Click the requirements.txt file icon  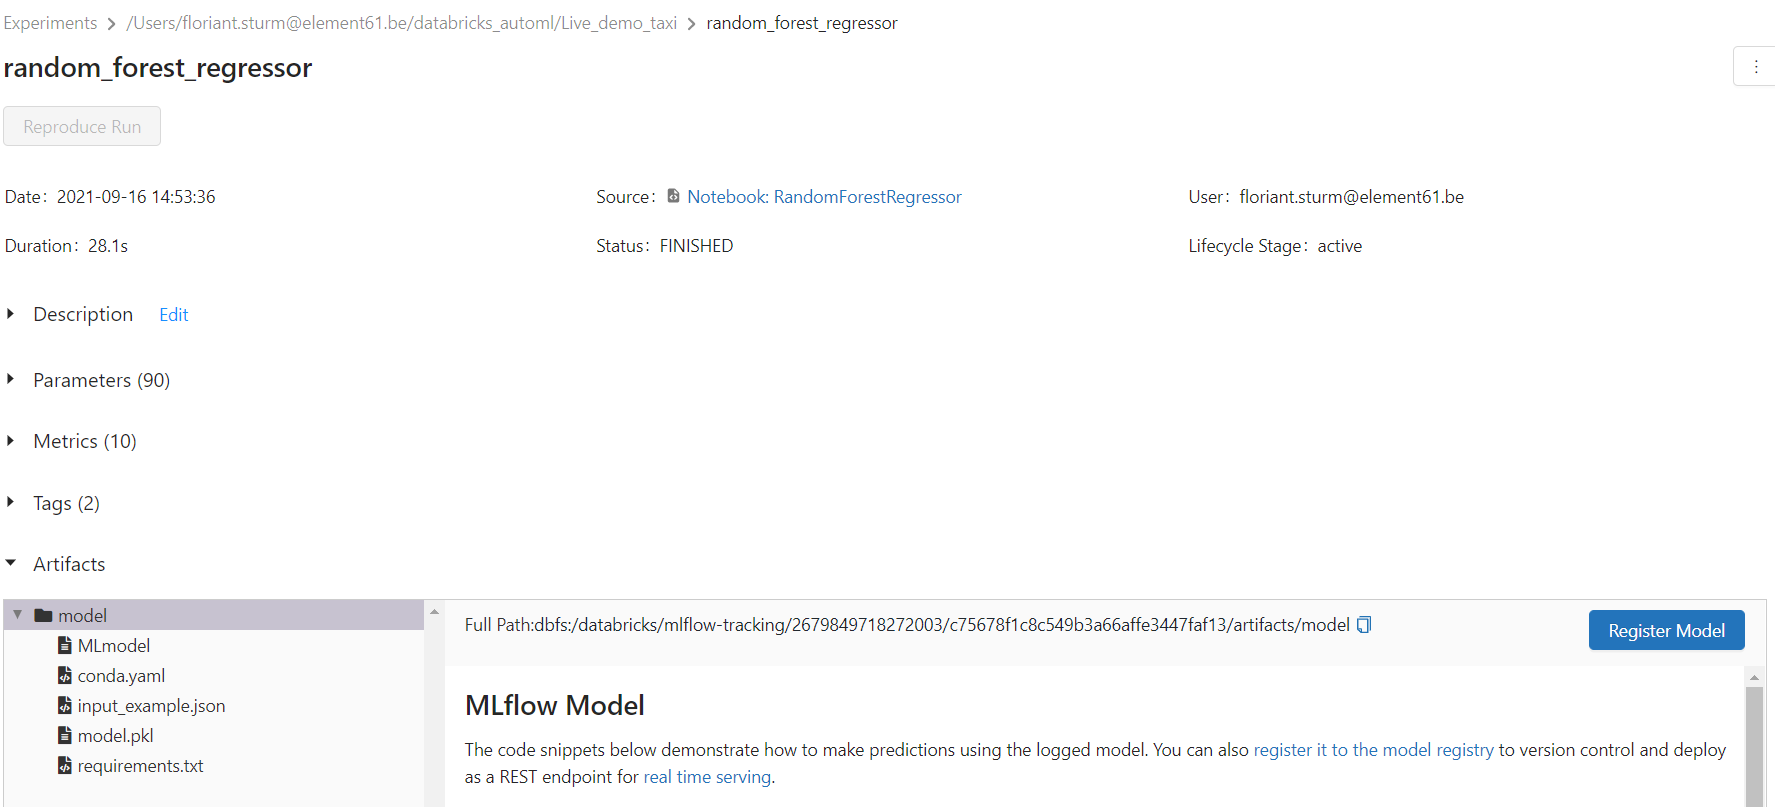(x=65, y=765)
